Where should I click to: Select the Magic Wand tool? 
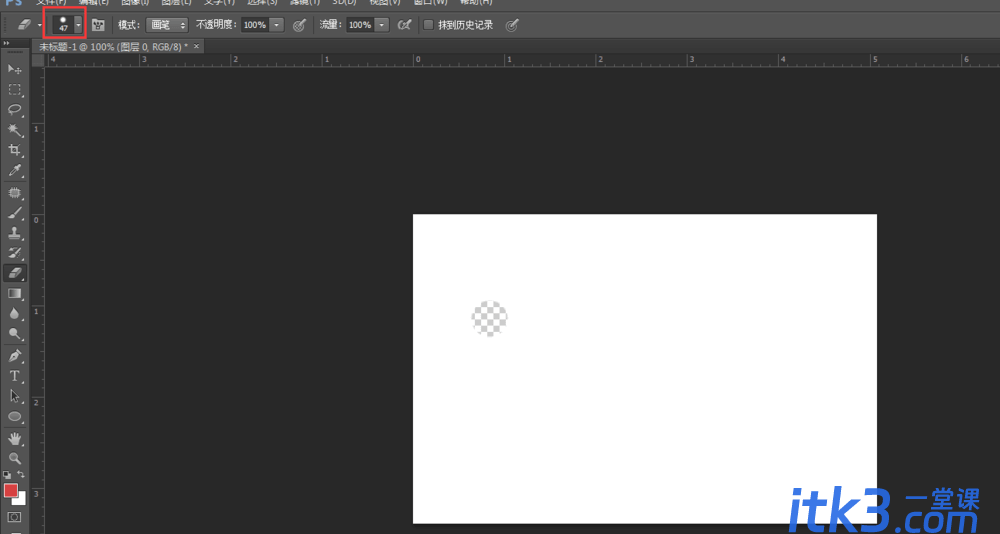(15, 130)
